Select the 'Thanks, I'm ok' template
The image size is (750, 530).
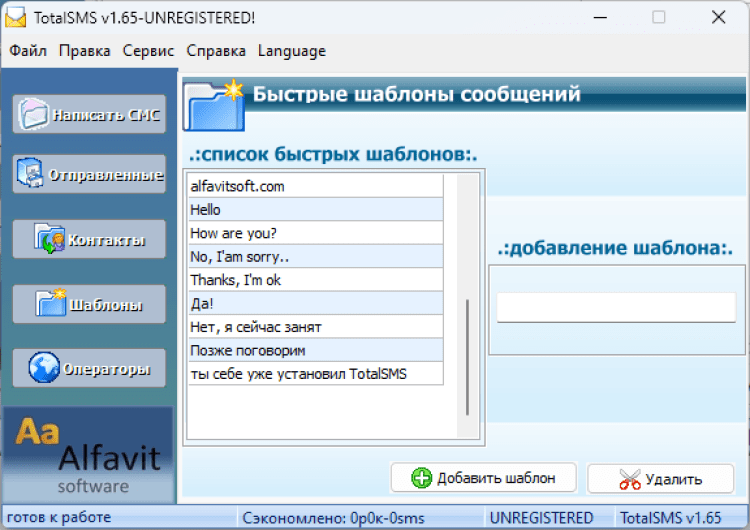pyautogui.click(x=316, y=280)
